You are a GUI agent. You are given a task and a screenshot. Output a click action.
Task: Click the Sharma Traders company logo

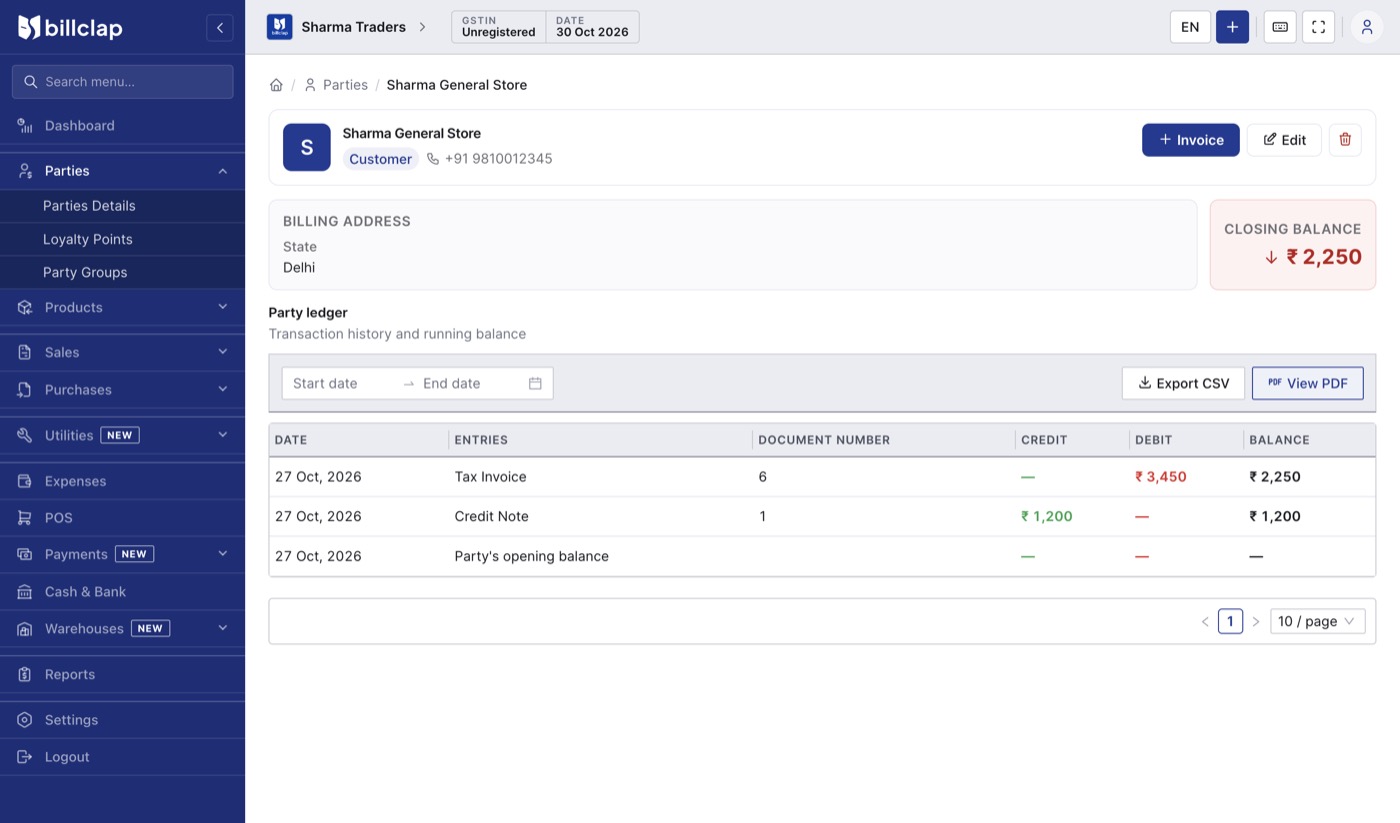279,27
